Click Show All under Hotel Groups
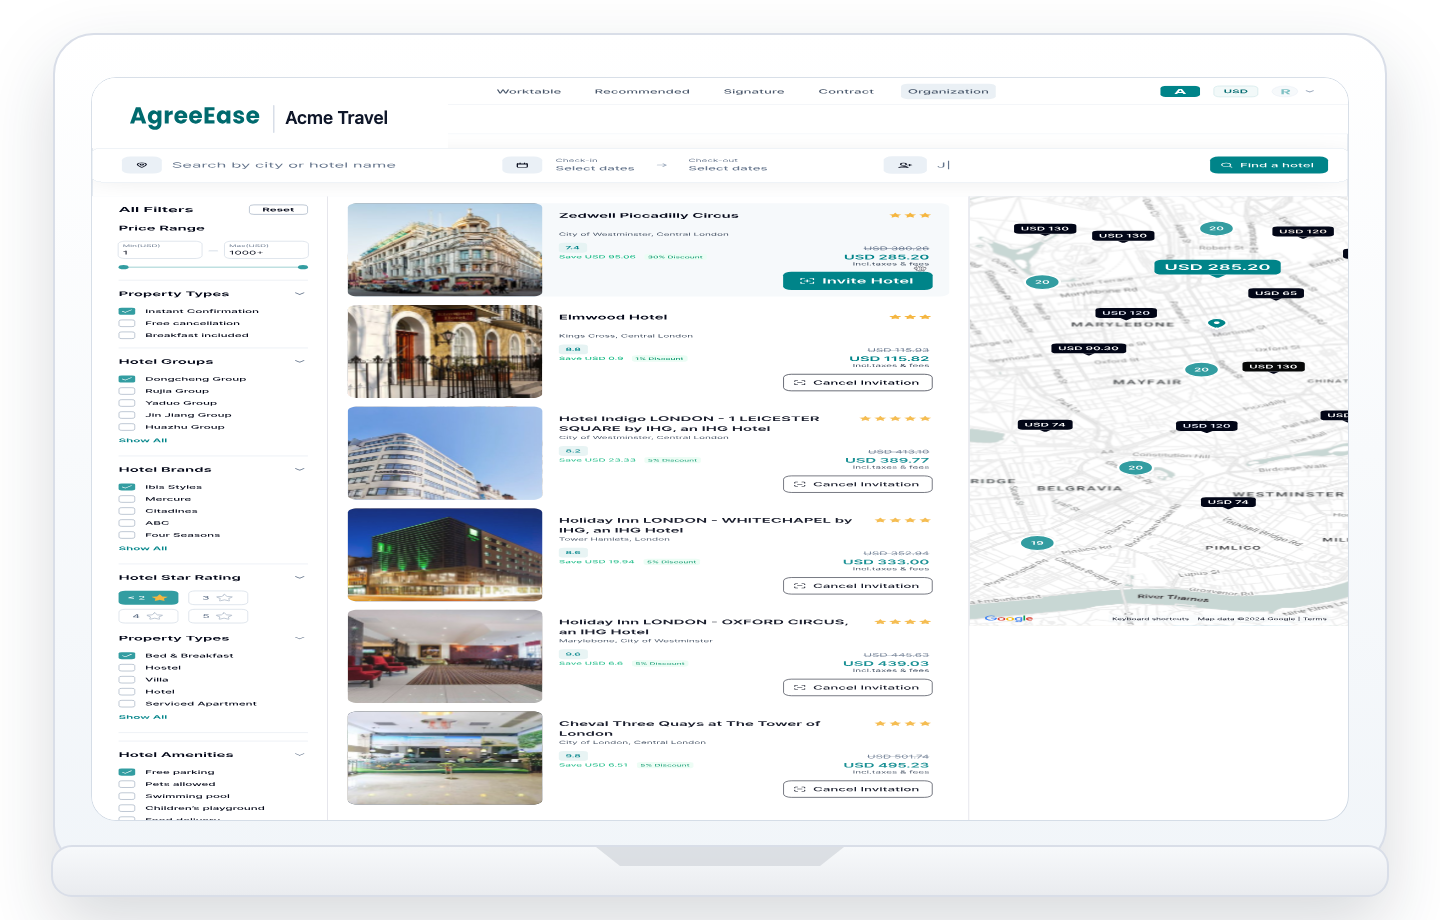Viewport: 1440px width, 920px height. [143, 440]
